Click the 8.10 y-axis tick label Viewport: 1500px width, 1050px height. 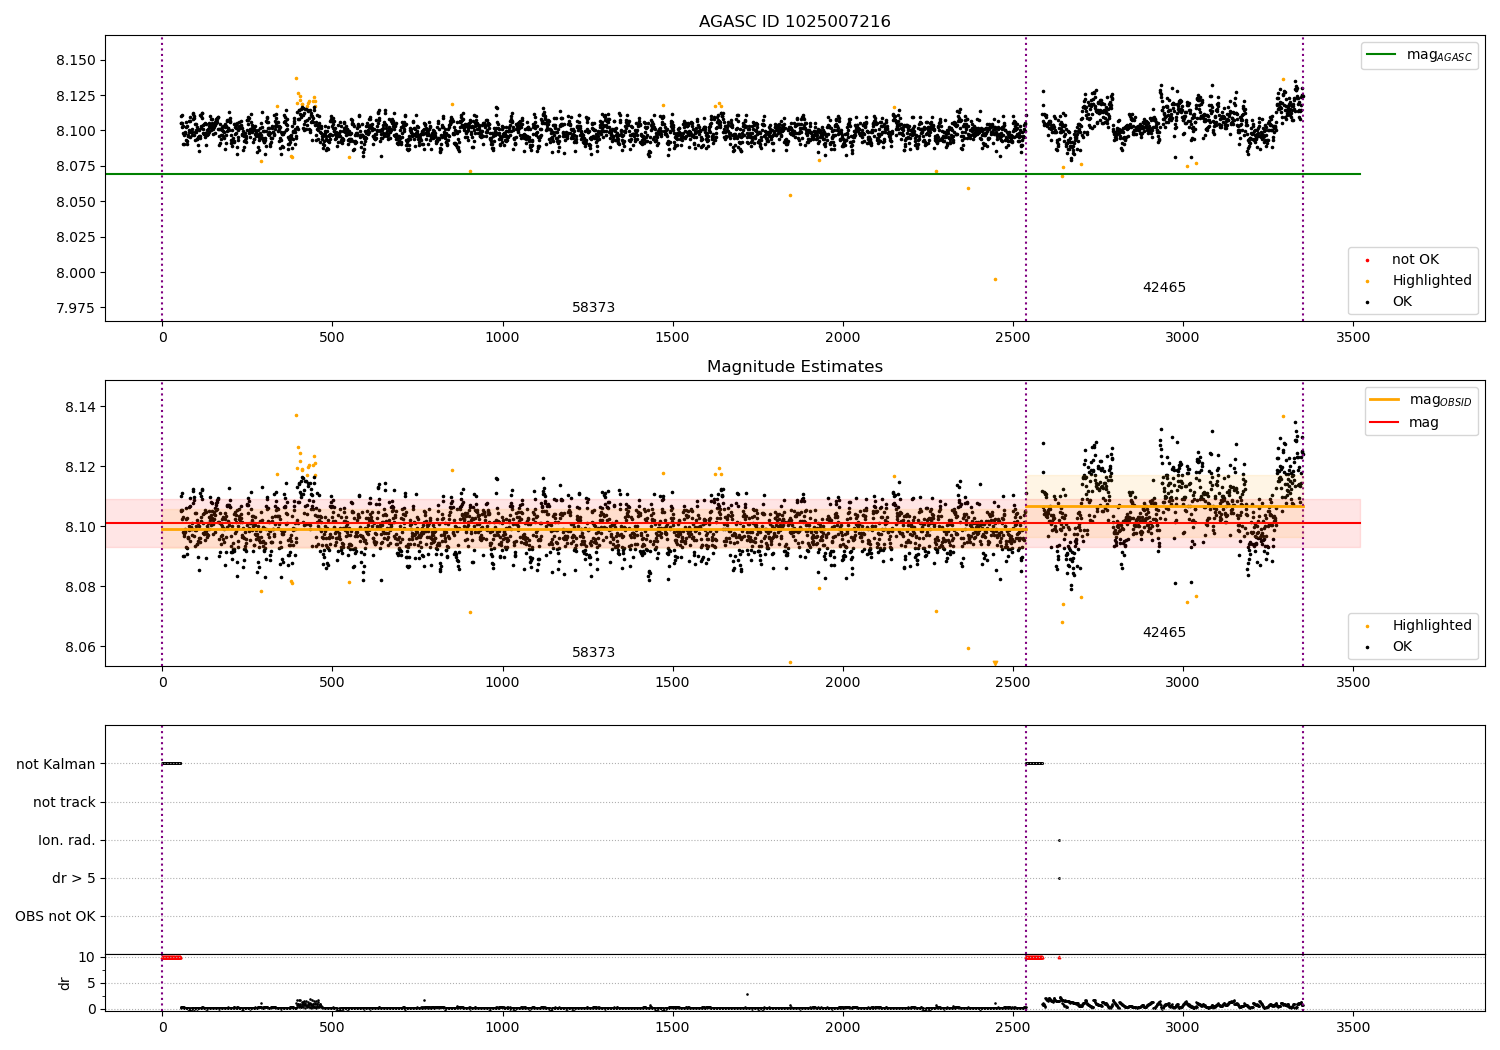pos(80,527)
